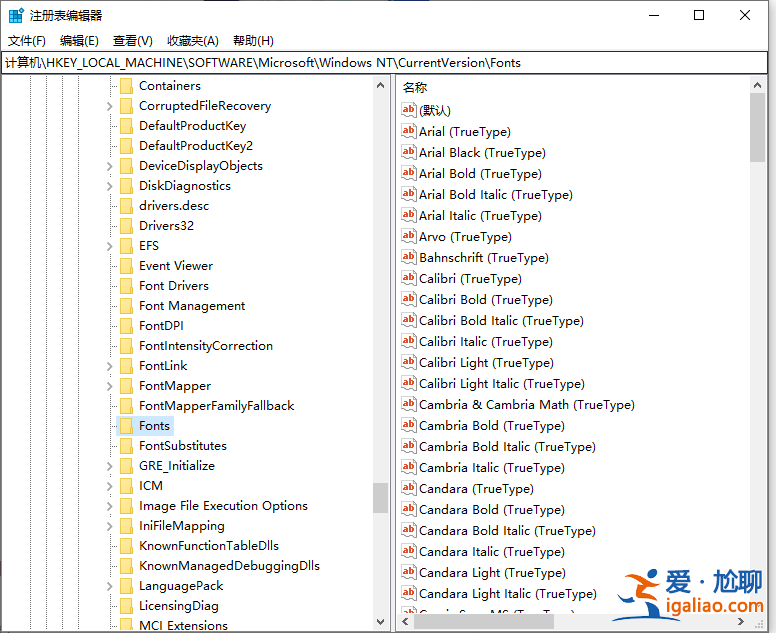
Task: Select the FontDPI folder icon
Action: coord(127,326)
